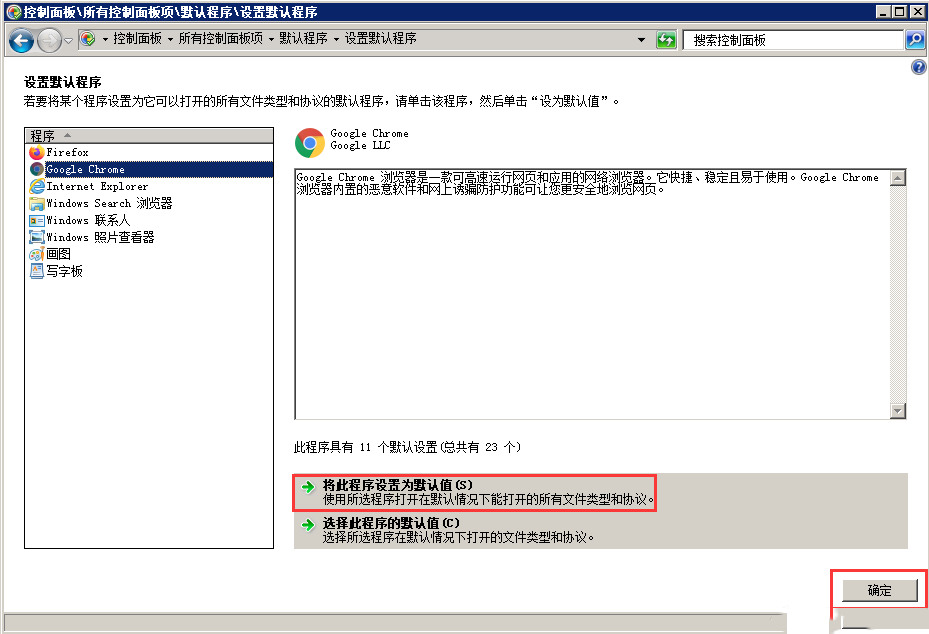The height and width of the screenshot is (634, 929).
Task: Click the green Refresh button
Action: [667, 40]
